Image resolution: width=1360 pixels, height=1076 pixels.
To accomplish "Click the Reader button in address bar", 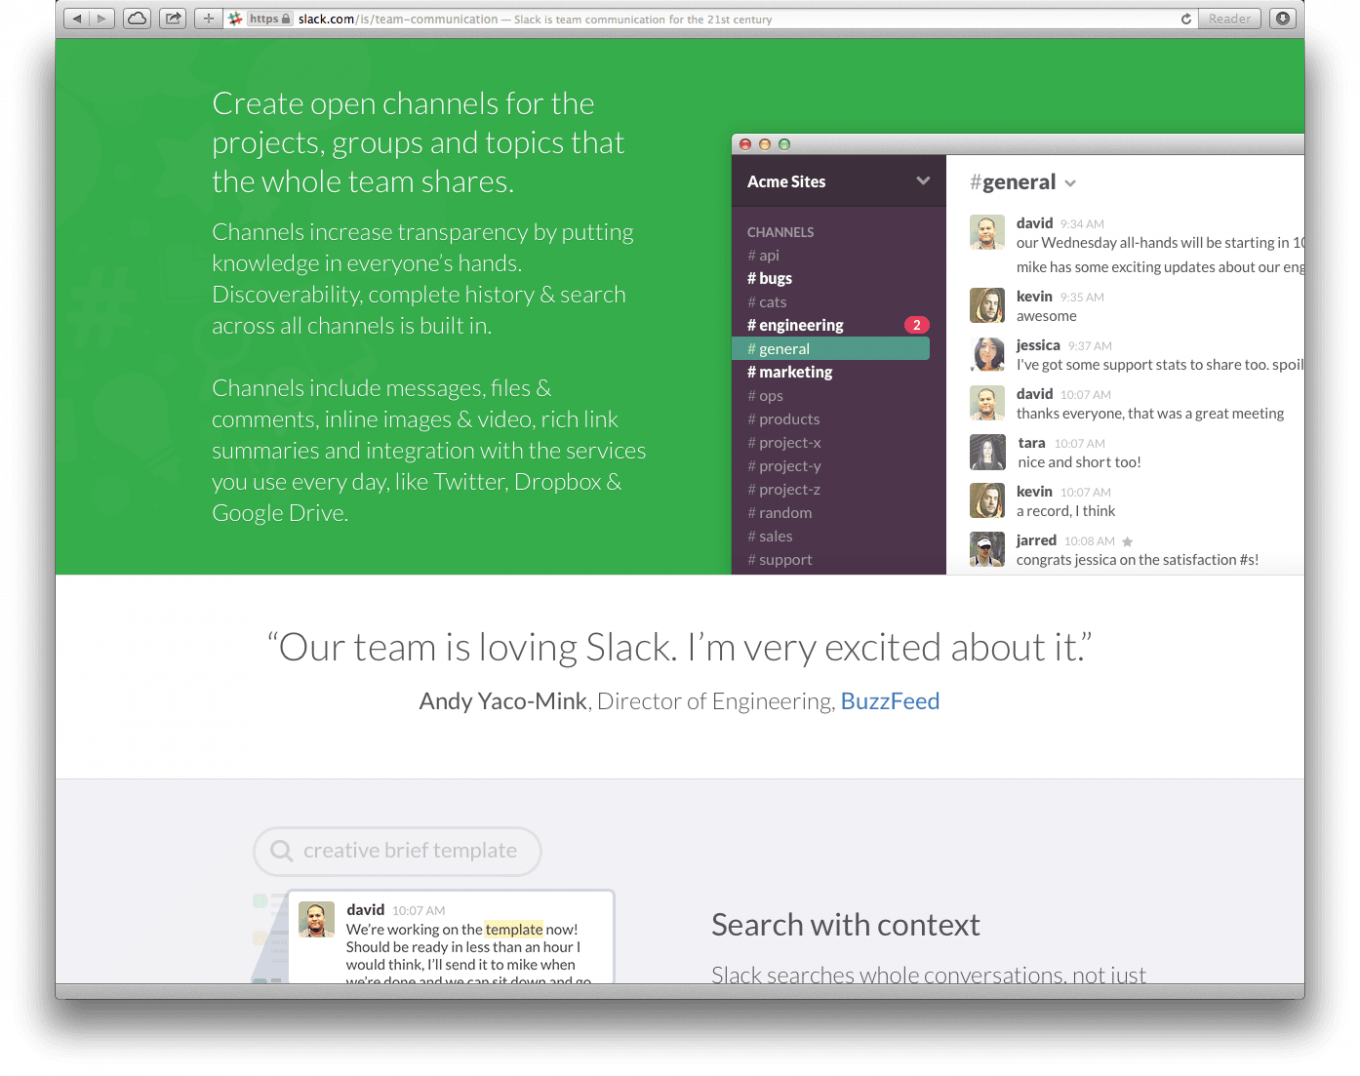I will point(1229,19).
